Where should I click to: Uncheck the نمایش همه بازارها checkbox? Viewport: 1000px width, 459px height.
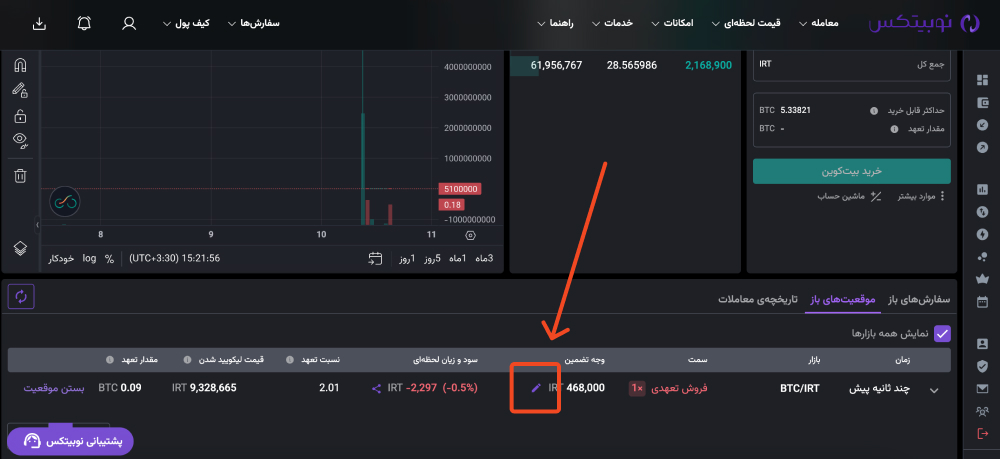tap(942, 333)
